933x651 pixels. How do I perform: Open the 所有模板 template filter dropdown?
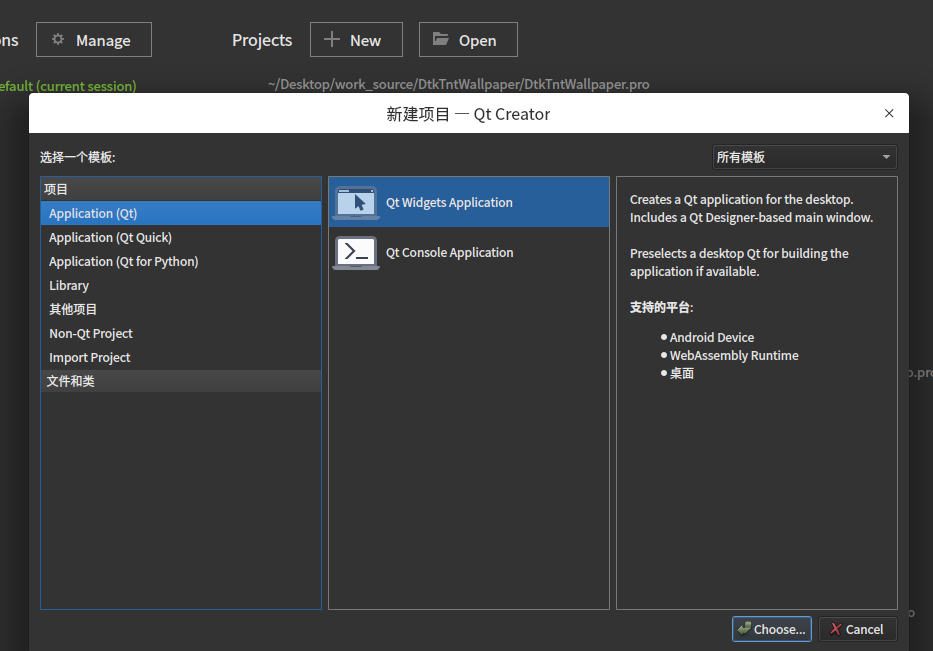point(804,157)
